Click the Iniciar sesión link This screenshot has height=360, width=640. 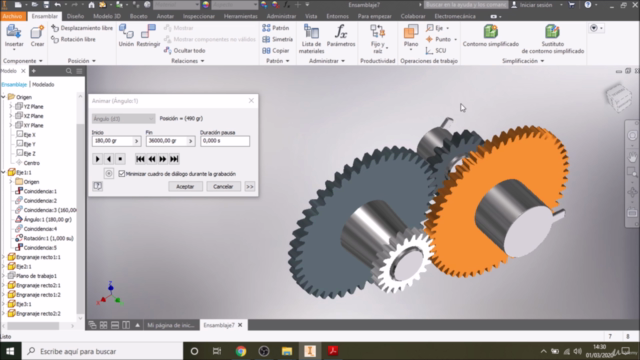click(x=536, y=5)
